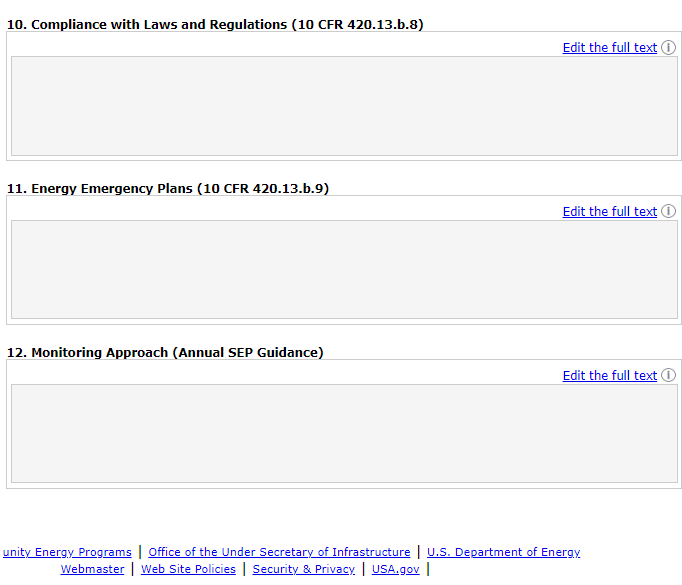Go to the Security & Privacy page
The height and width of the screenshot is (585, 682).
click(x=303, y=569)
